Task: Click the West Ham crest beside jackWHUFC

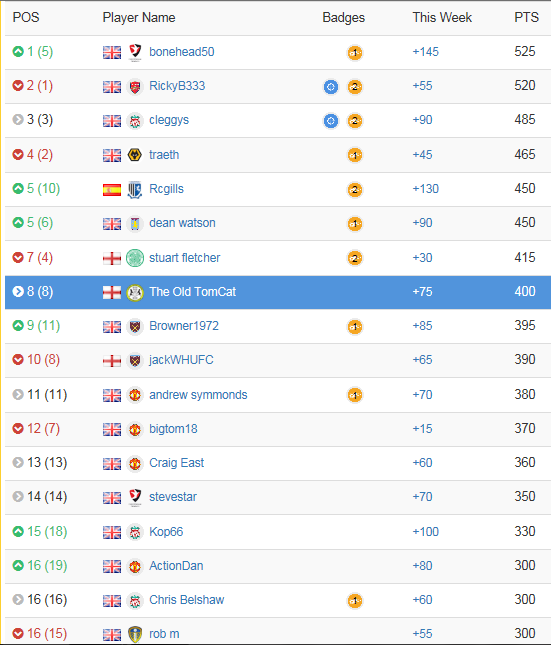Action: coord(135,360)
